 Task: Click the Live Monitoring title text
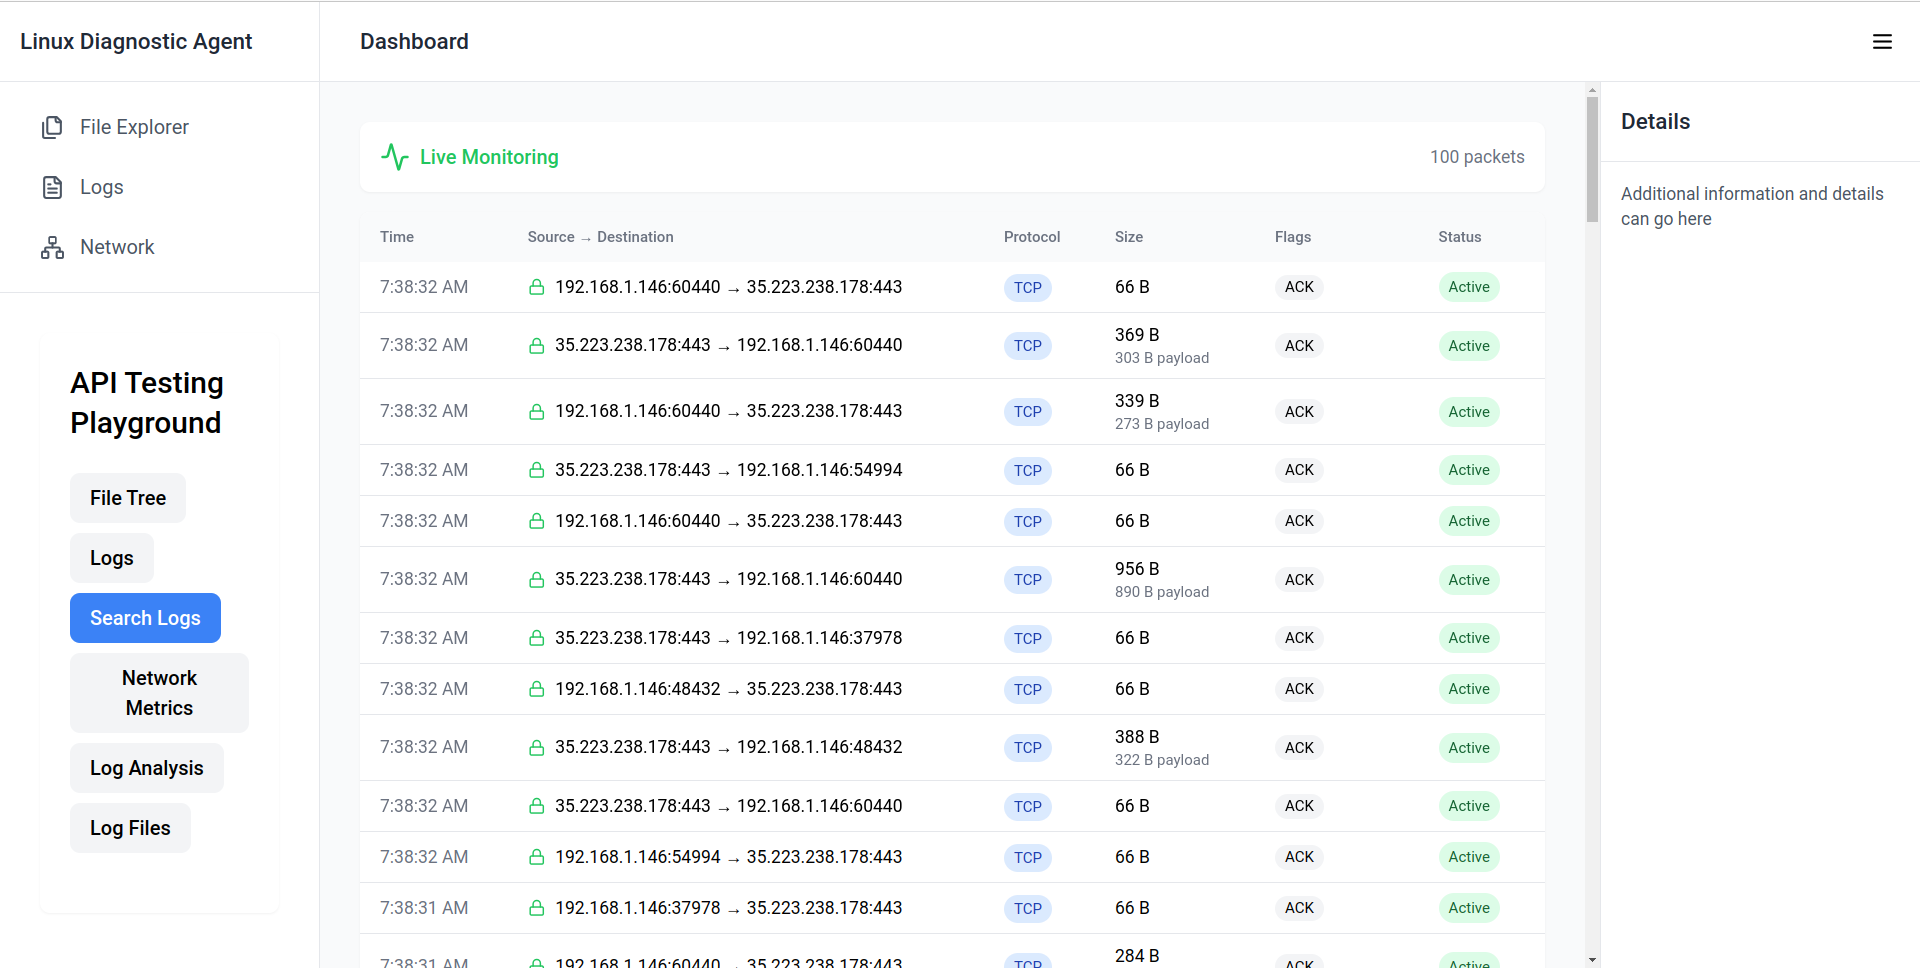pyautogui.click(x=489, y=157)
